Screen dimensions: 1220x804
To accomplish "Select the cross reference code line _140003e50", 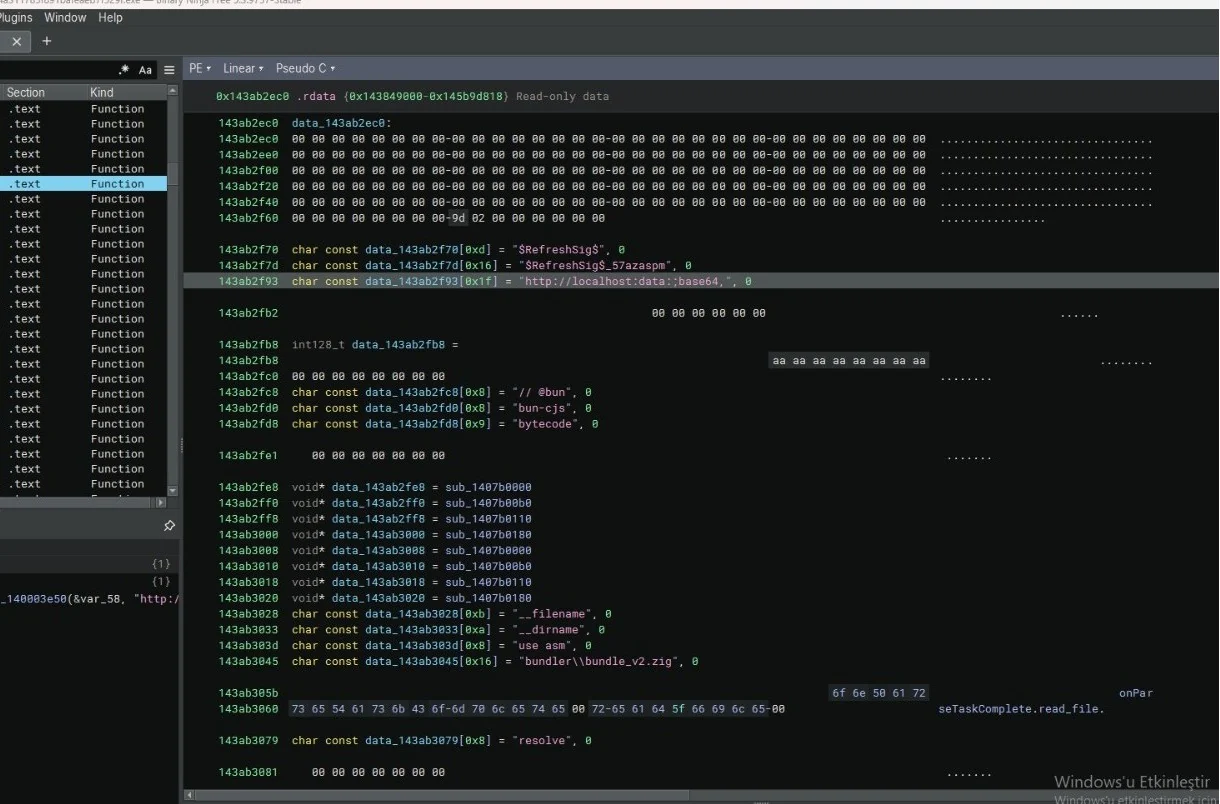I will [x=90, y=599].
